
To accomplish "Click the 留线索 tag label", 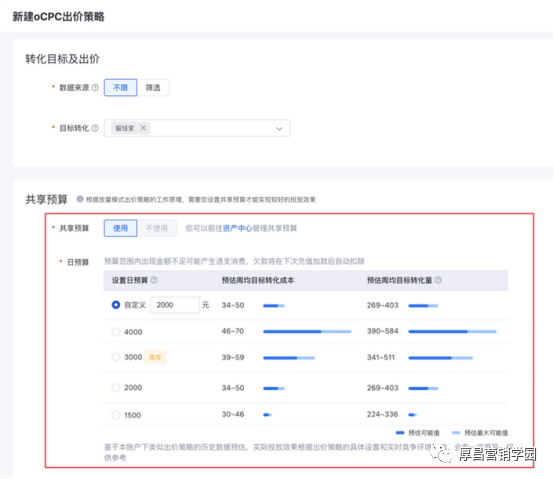I will (125, 128).
